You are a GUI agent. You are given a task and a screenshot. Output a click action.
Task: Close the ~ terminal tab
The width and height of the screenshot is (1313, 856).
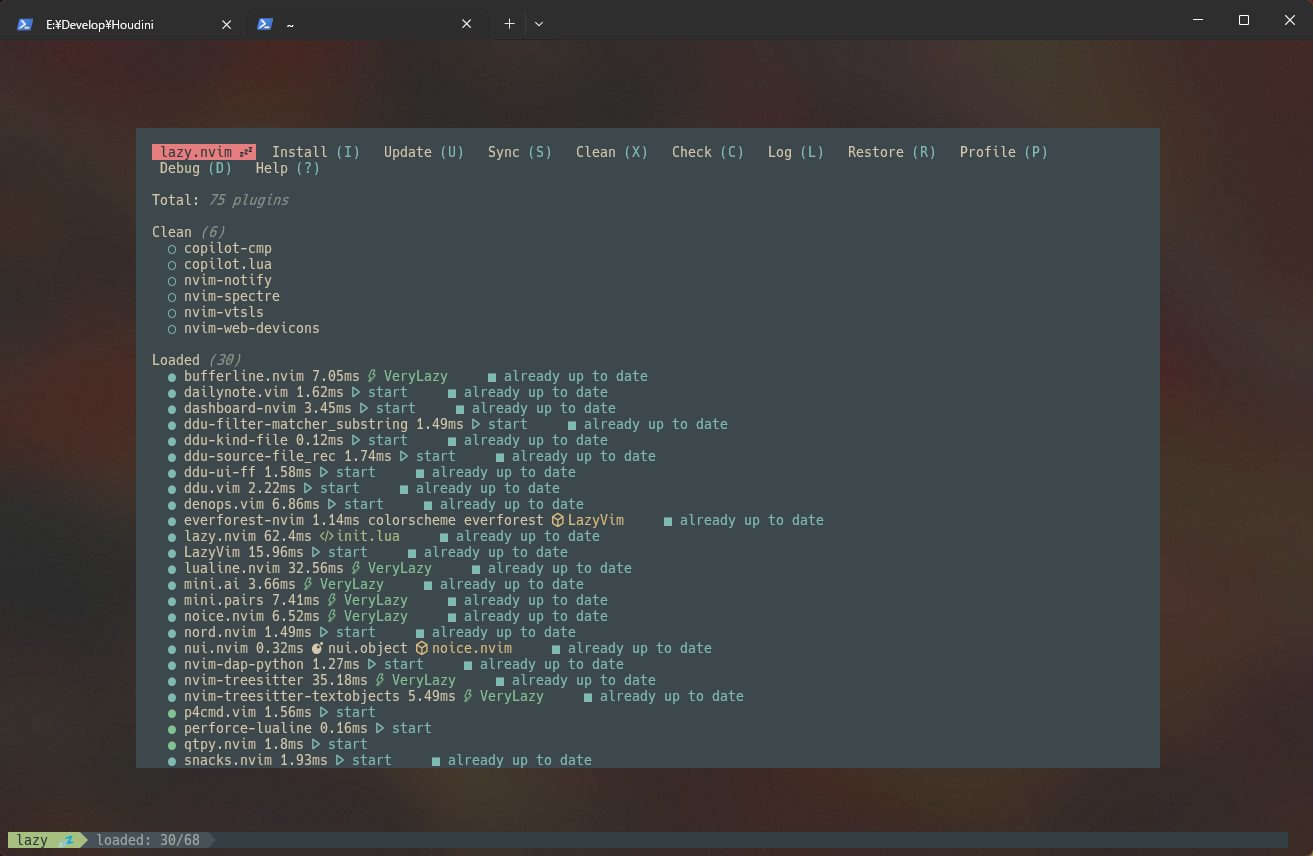(466, 24)
